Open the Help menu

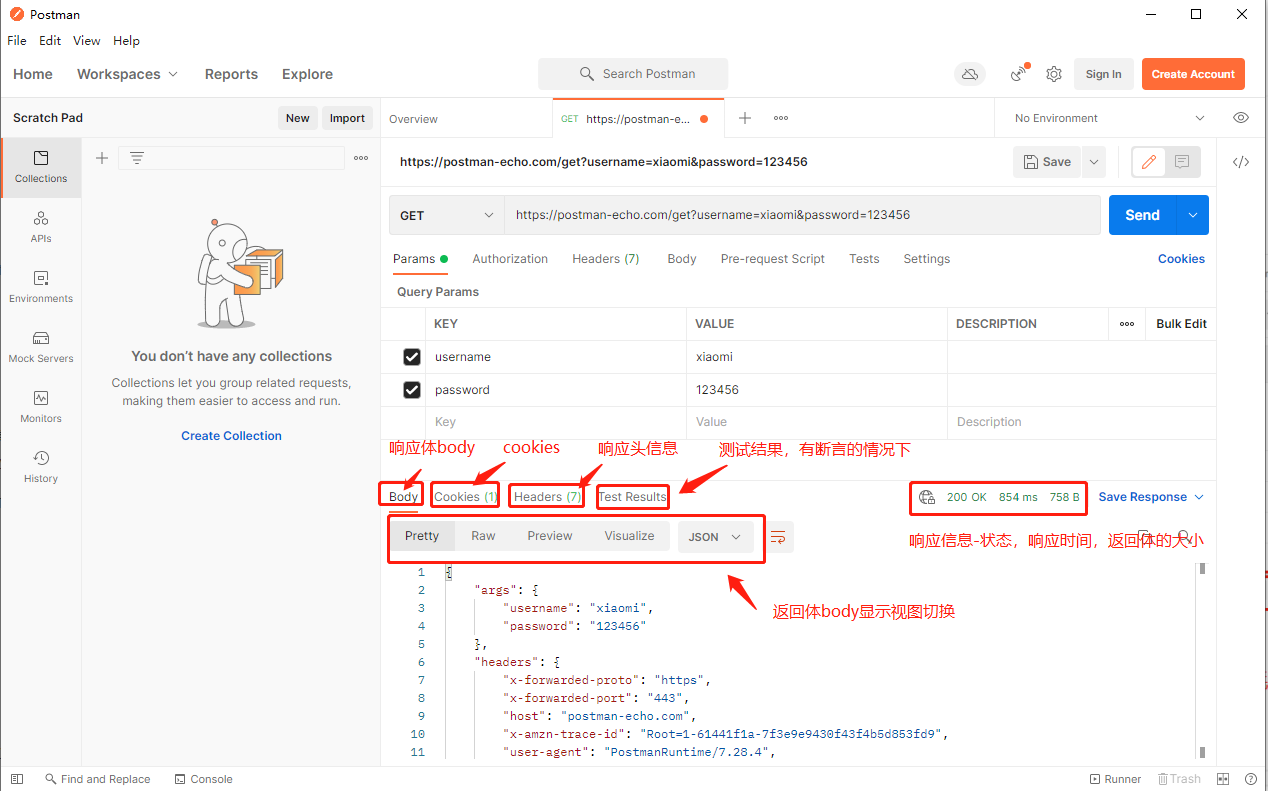point(126,41)
